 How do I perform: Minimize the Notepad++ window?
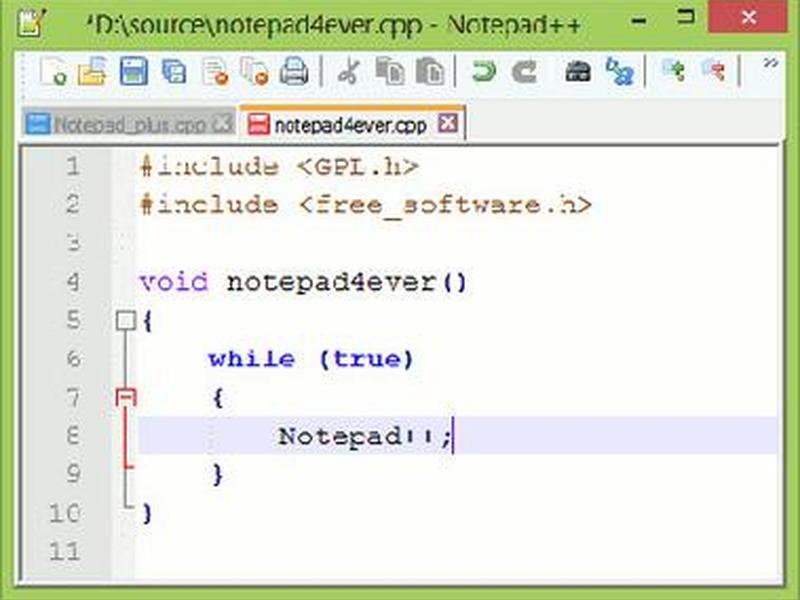638,21
